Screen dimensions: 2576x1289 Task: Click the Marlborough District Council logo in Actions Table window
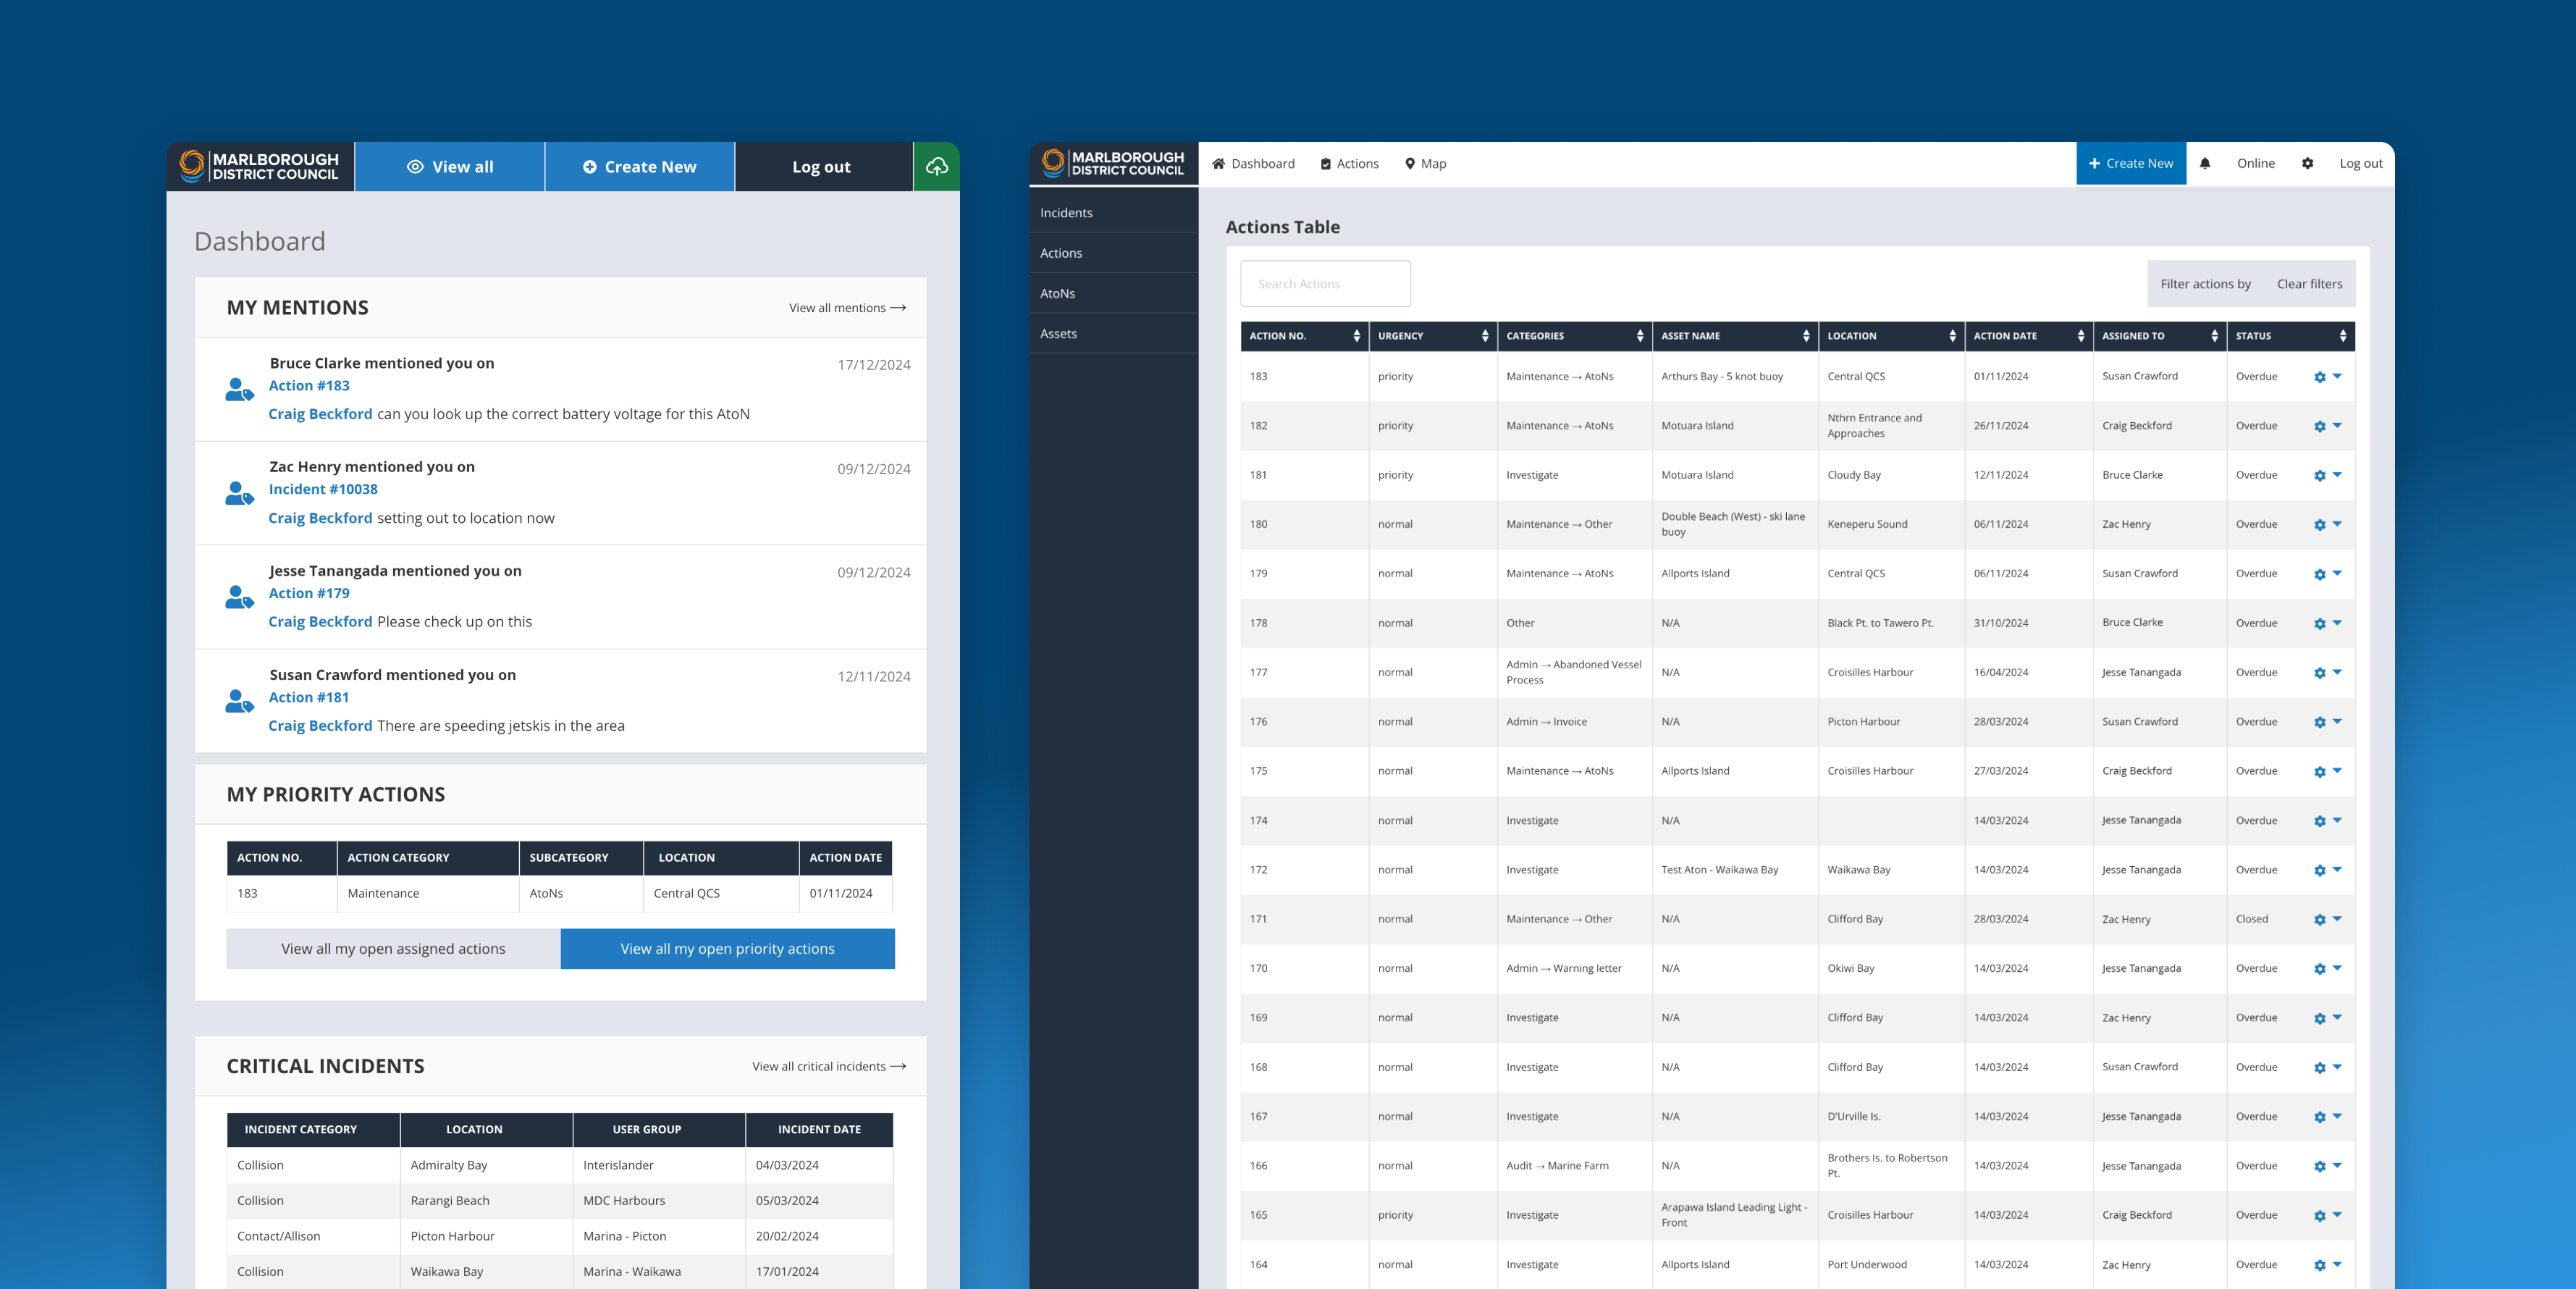pos(1113,163)
